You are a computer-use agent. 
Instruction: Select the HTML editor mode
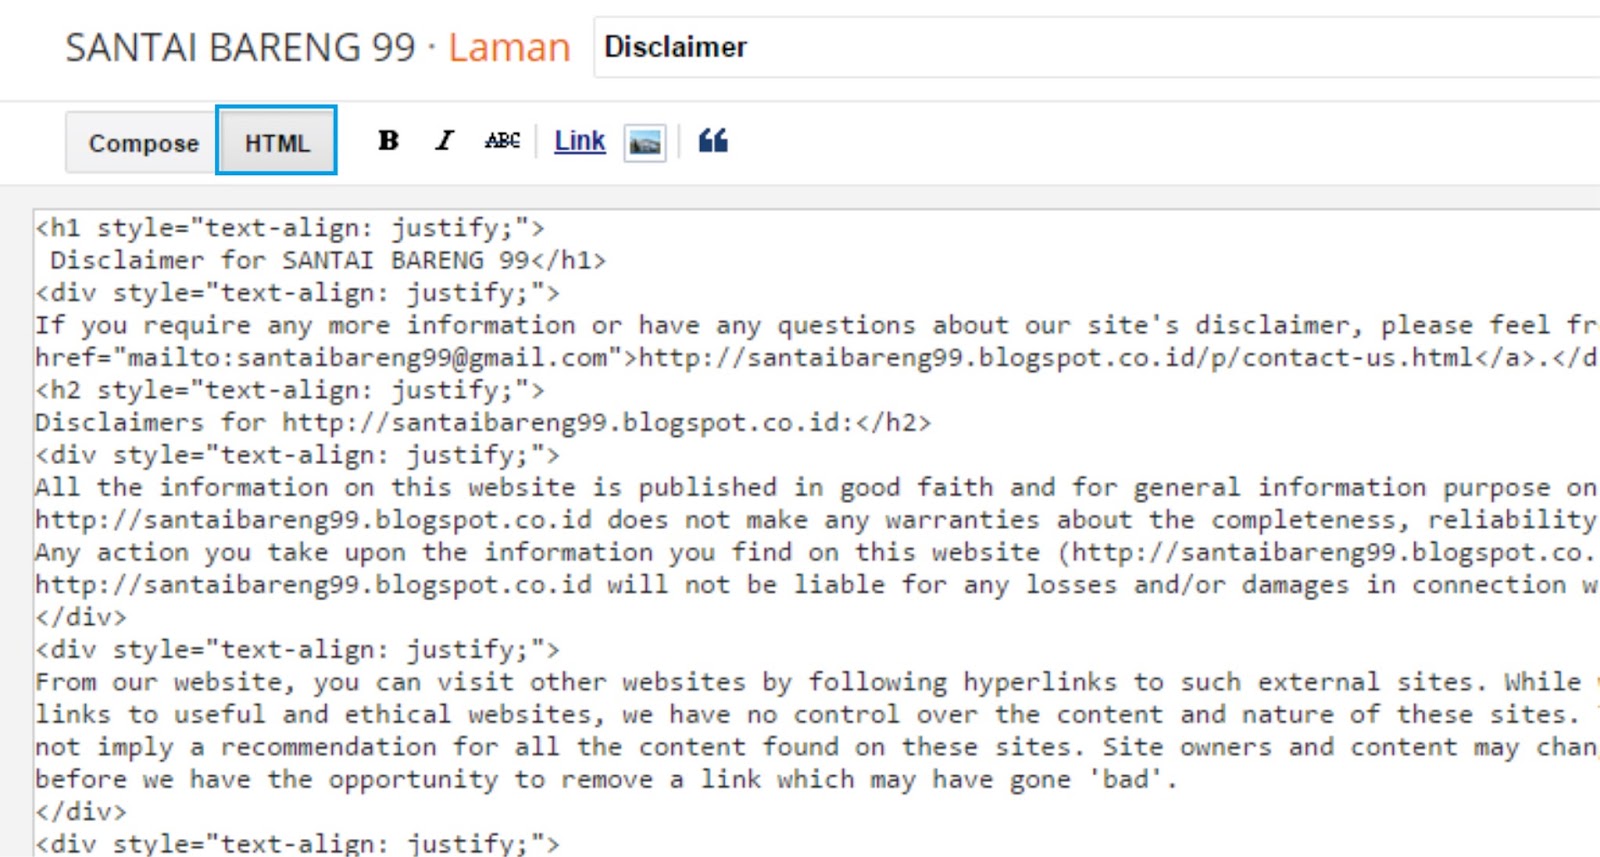coord(277,143)
